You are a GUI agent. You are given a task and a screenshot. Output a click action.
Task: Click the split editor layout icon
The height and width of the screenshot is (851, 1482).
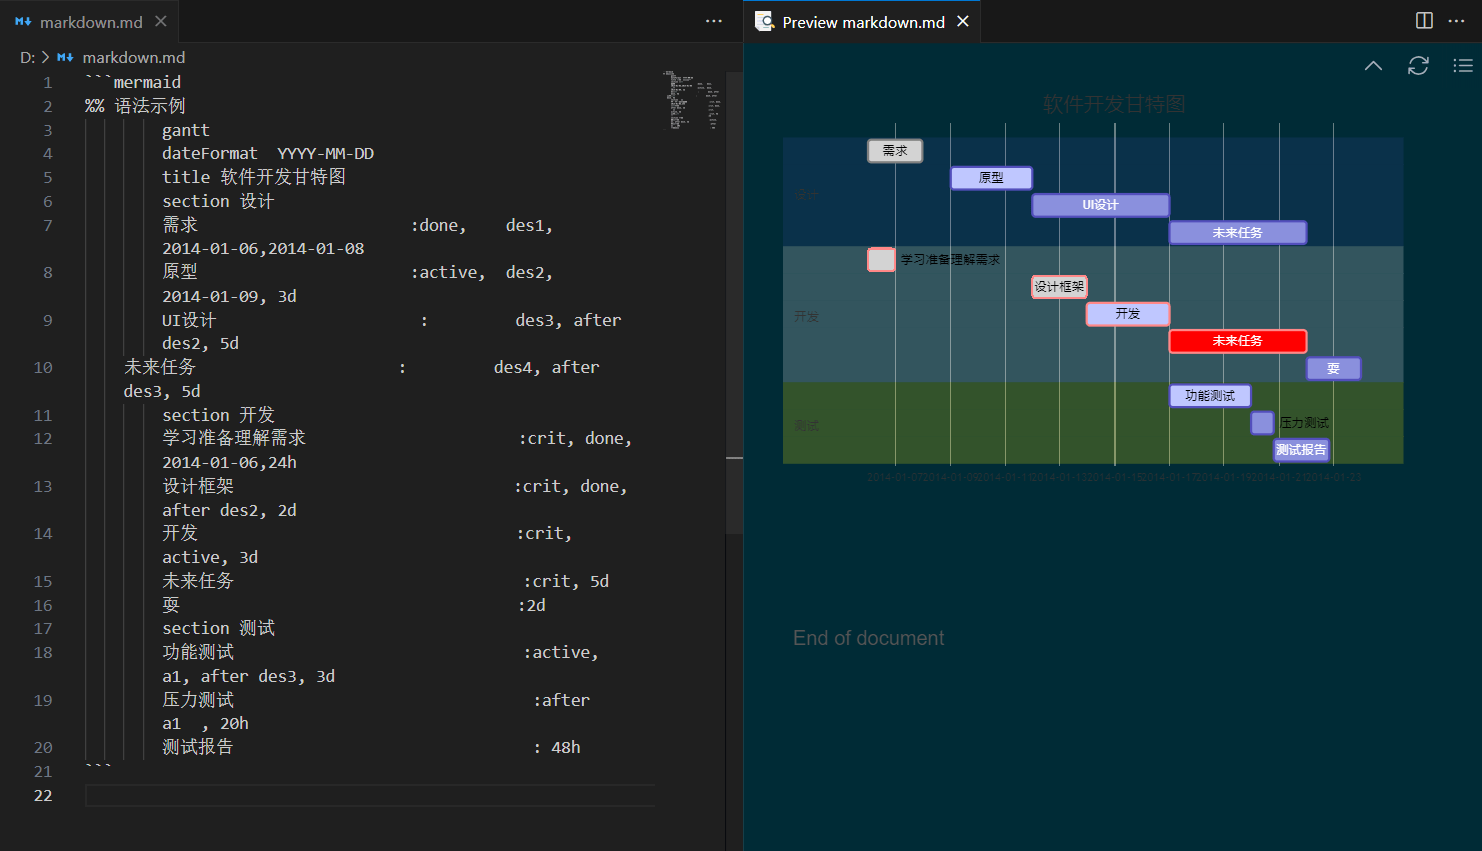1424,21
